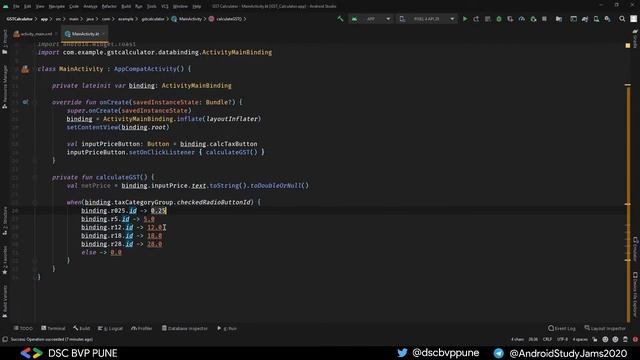Open the Refactor menu
The height and width of the screenshot is (360, 640).
point(109,6)
